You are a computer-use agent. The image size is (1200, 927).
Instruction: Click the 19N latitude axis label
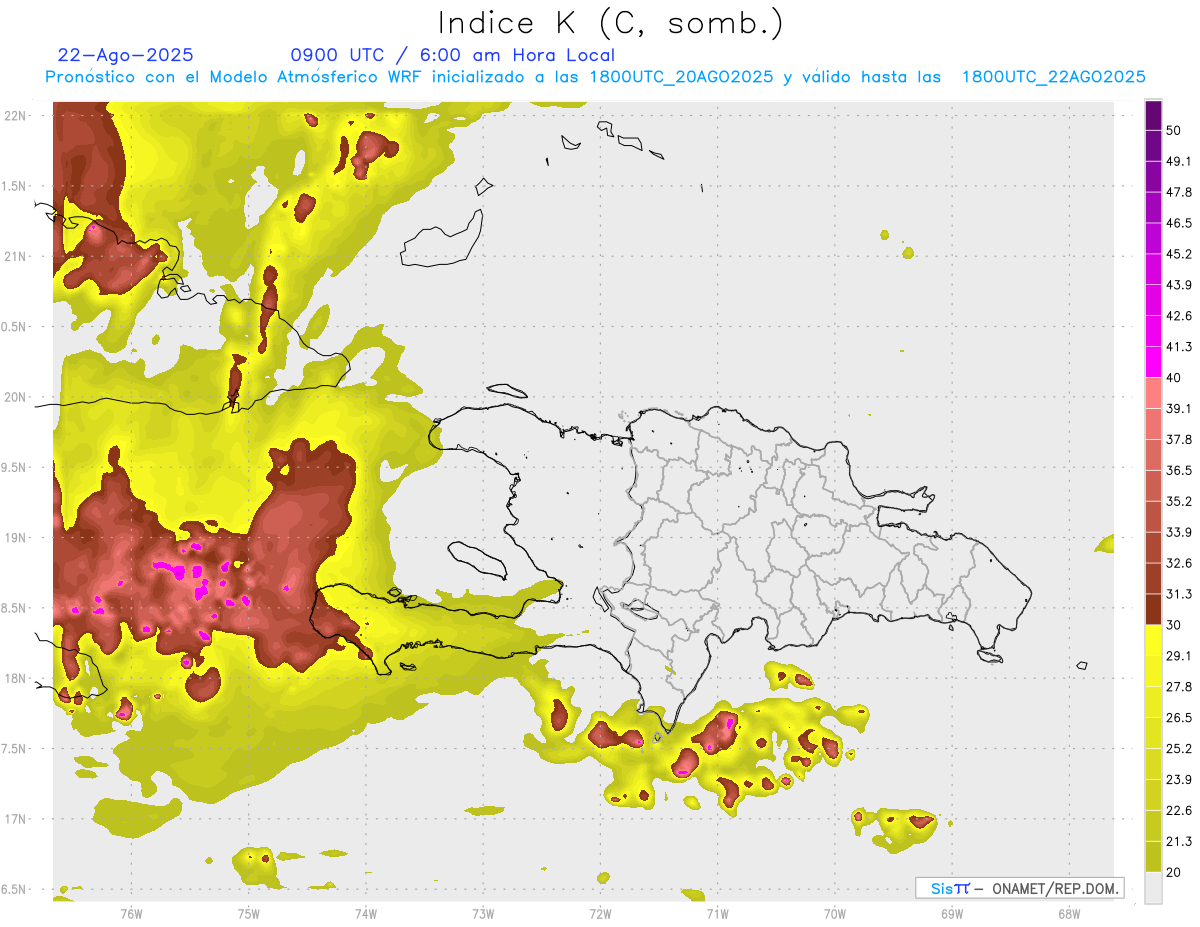coord(16,537)
